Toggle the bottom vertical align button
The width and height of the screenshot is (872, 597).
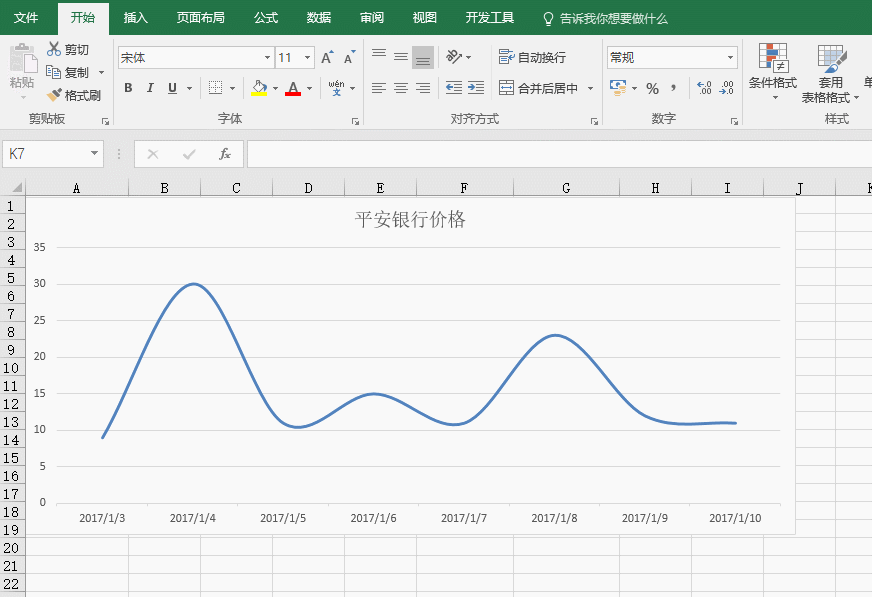423,57
